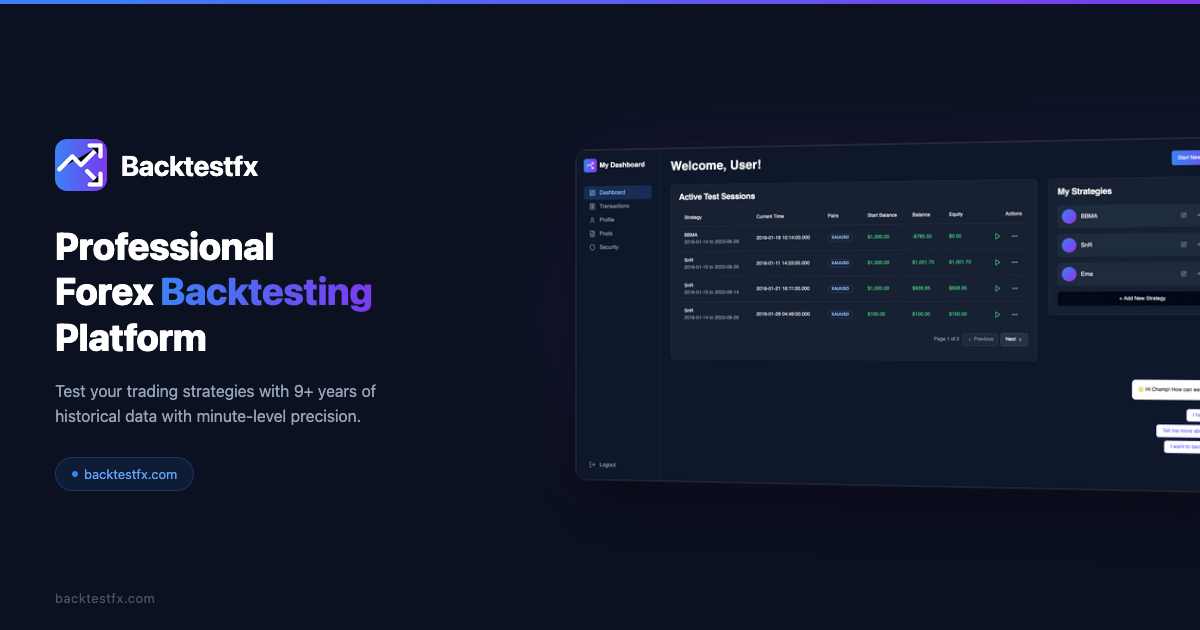This screenshot has height=630, width=1200.
Task: Click the Logout icon in sidebar
Action: [593, 464]
